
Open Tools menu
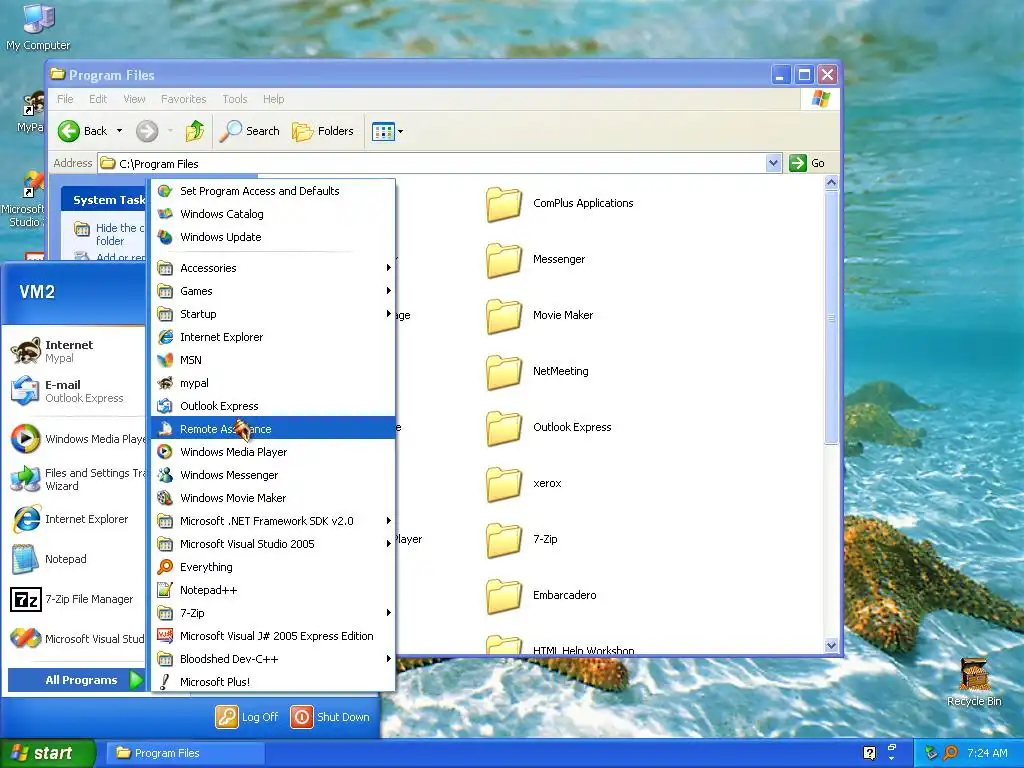[234, 99]
